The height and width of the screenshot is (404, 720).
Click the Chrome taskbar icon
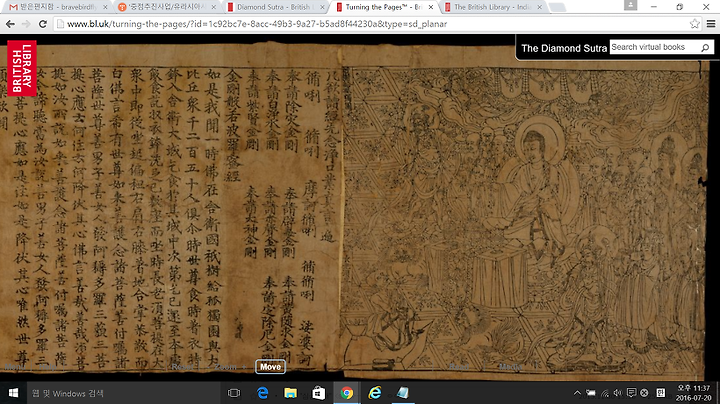[x=347, y=393]
